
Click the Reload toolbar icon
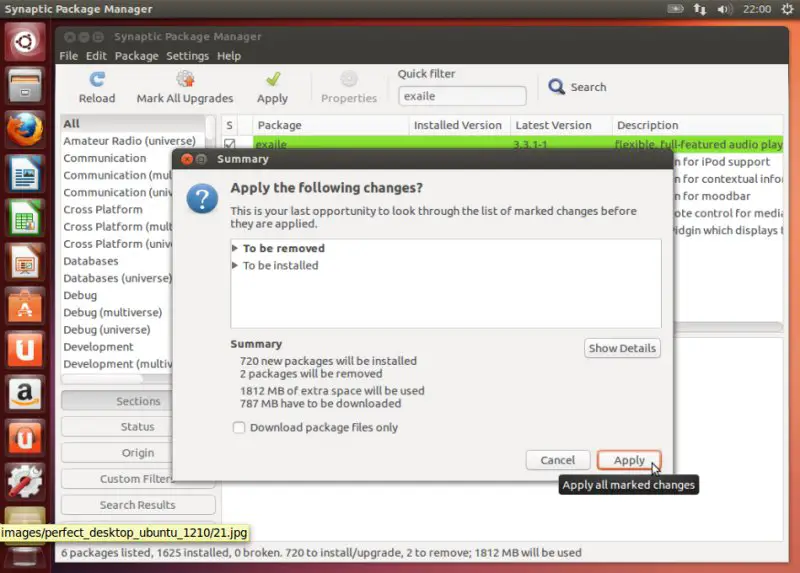97,80
